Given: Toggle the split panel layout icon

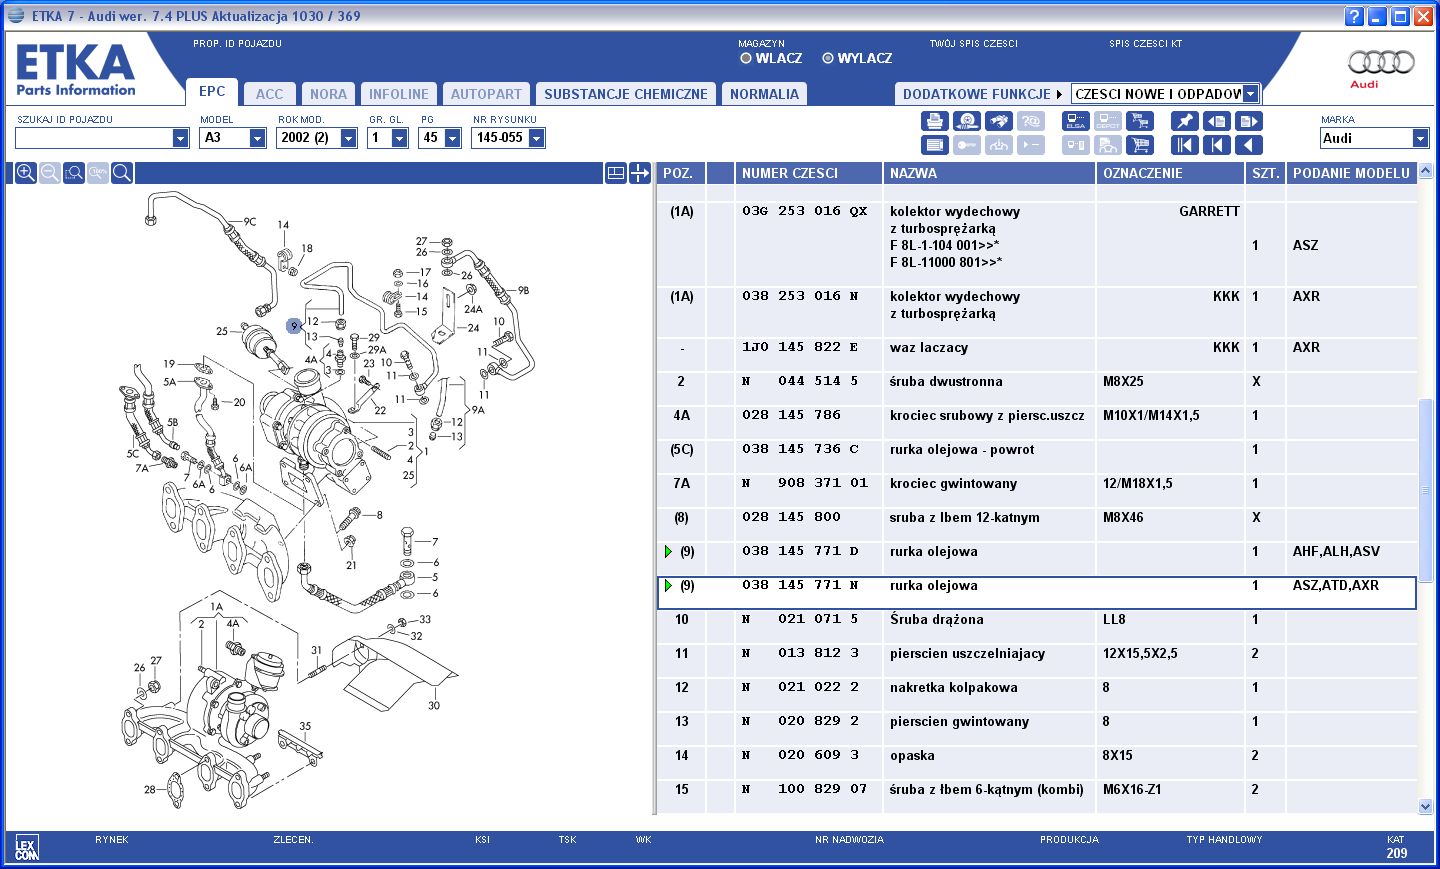Looking at the screenshot, I should (616, 173).
